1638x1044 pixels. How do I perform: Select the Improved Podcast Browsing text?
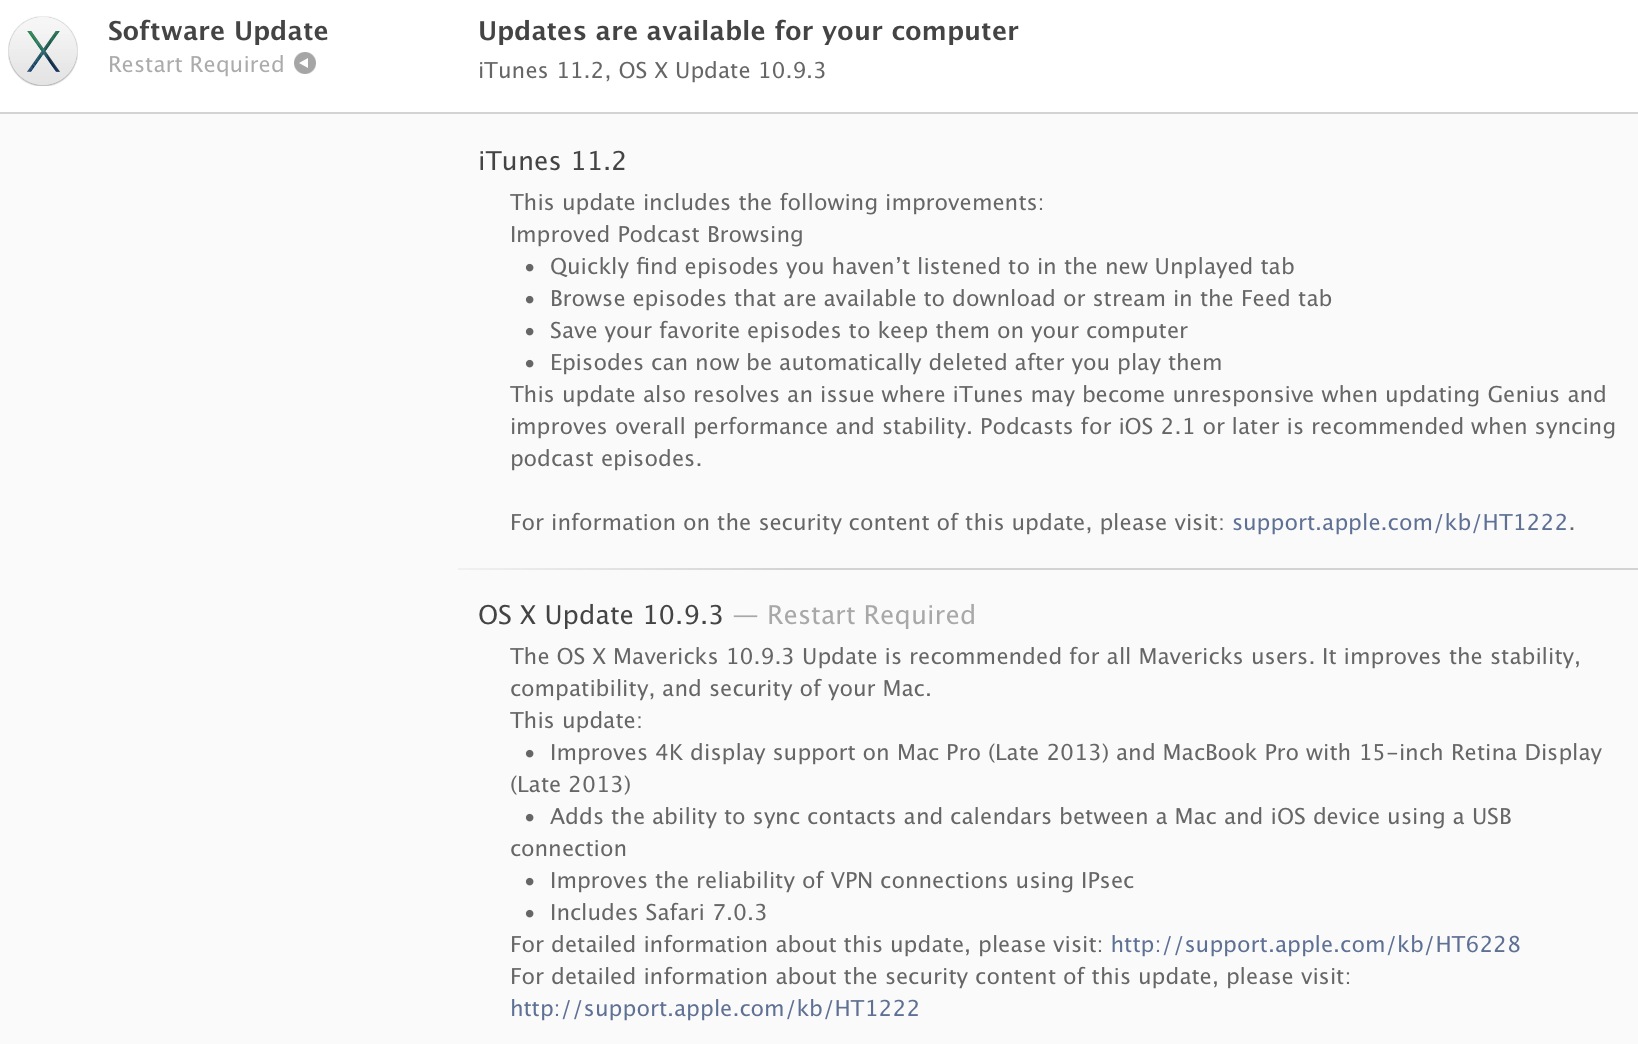click(x=656, y=234)
